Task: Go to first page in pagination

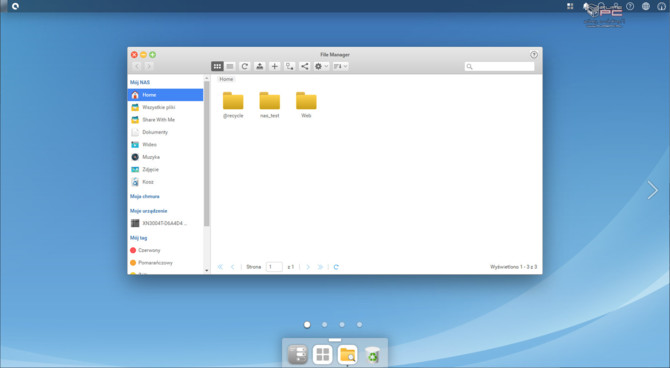Action: [x=220, y=267]
